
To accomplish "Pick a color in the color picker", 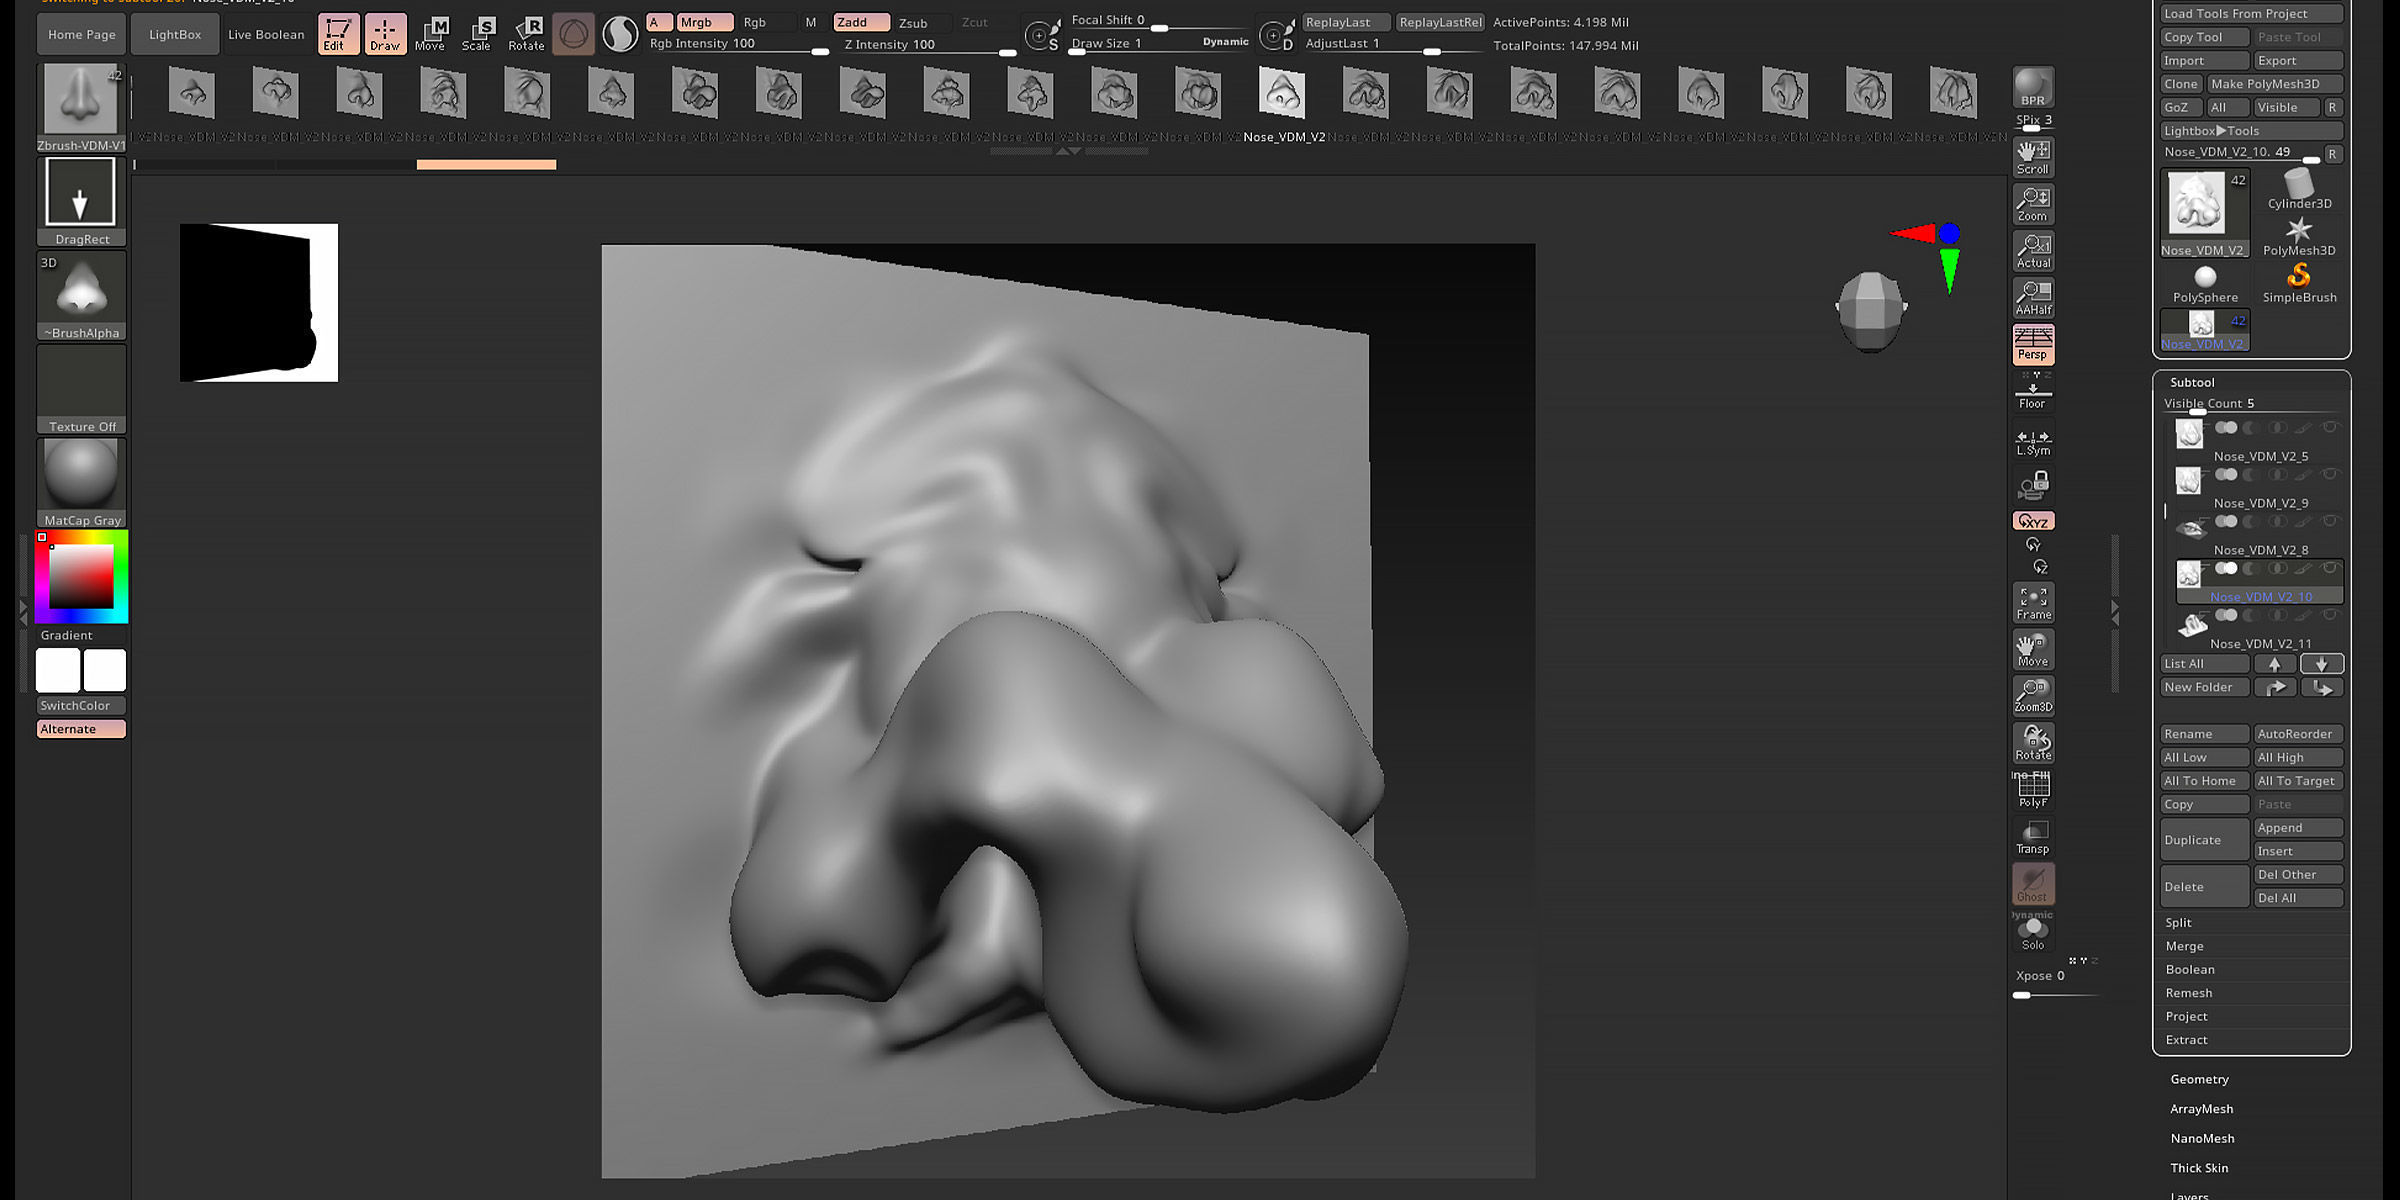I will [82, 577].
